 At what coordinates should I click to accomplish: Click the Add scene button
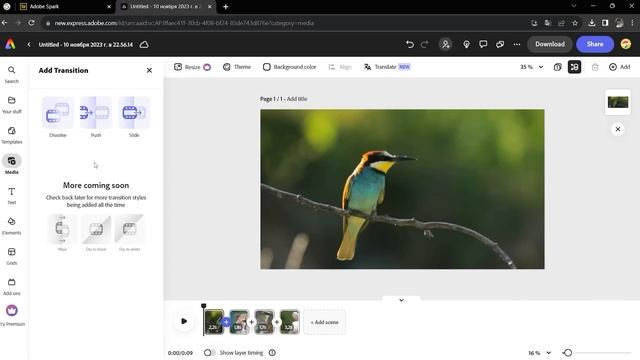[x=324, y=322]
